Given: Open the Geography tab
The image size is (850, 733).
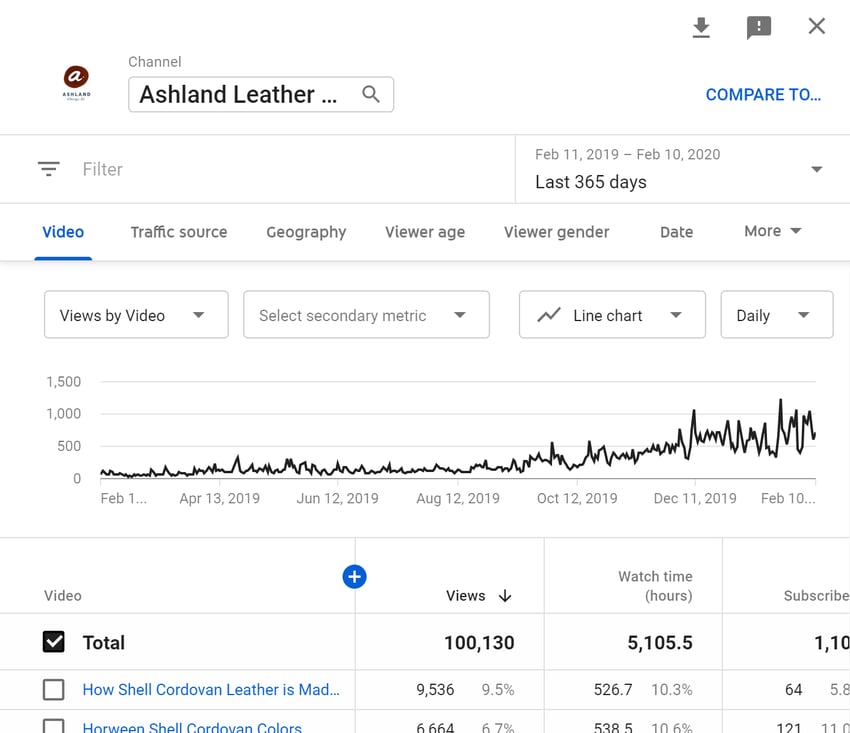Looking at the screenshot, I should (306, 232).
